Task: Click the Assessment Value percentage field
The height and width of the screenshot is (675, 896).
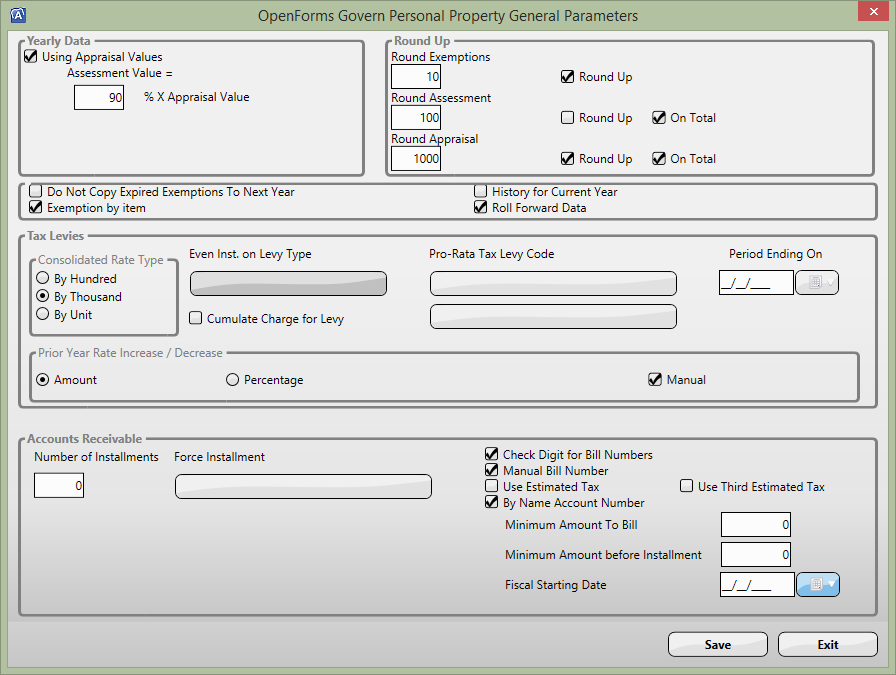Action: pyautogui.click(x=99, y=98)
